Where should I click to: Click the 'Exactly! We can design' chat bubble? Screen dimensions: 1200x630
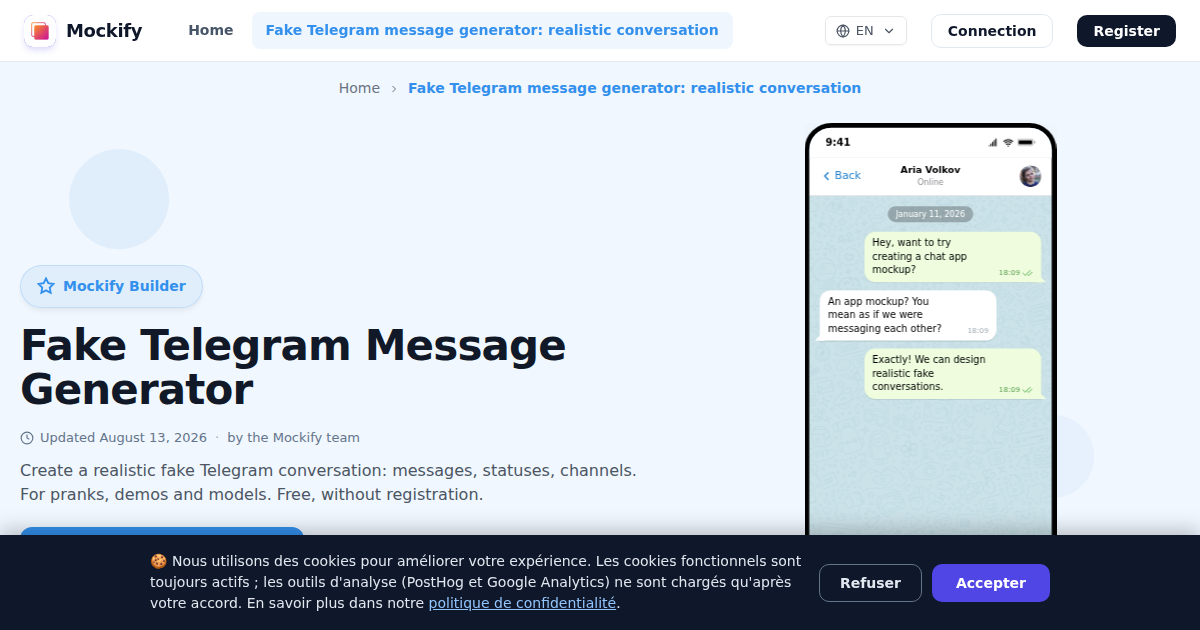(953, 373)
